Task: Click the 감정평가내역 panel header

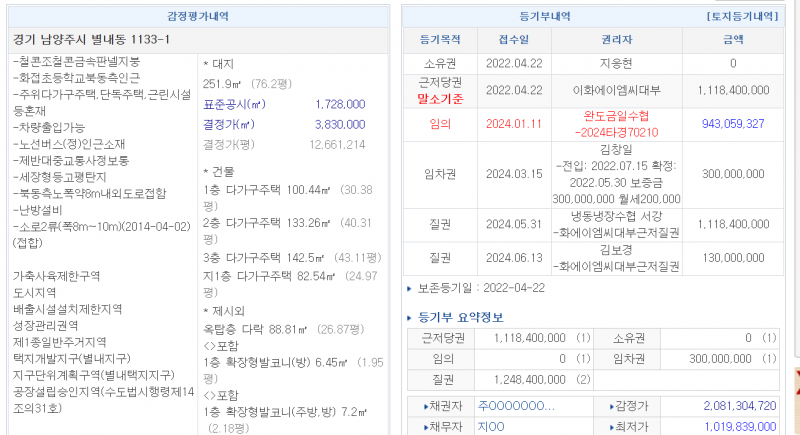Action: 198,16
